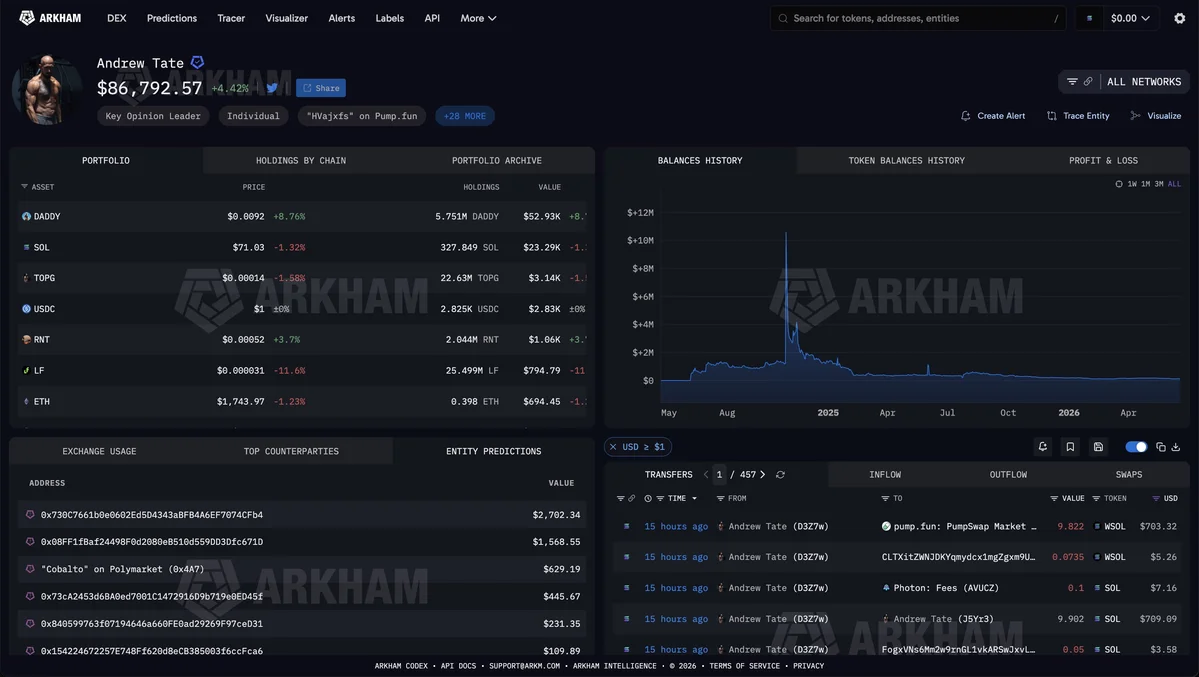Screen dimensions: 1199x677
Task: Open Terms of Service footer link
Action: [744, 666]
